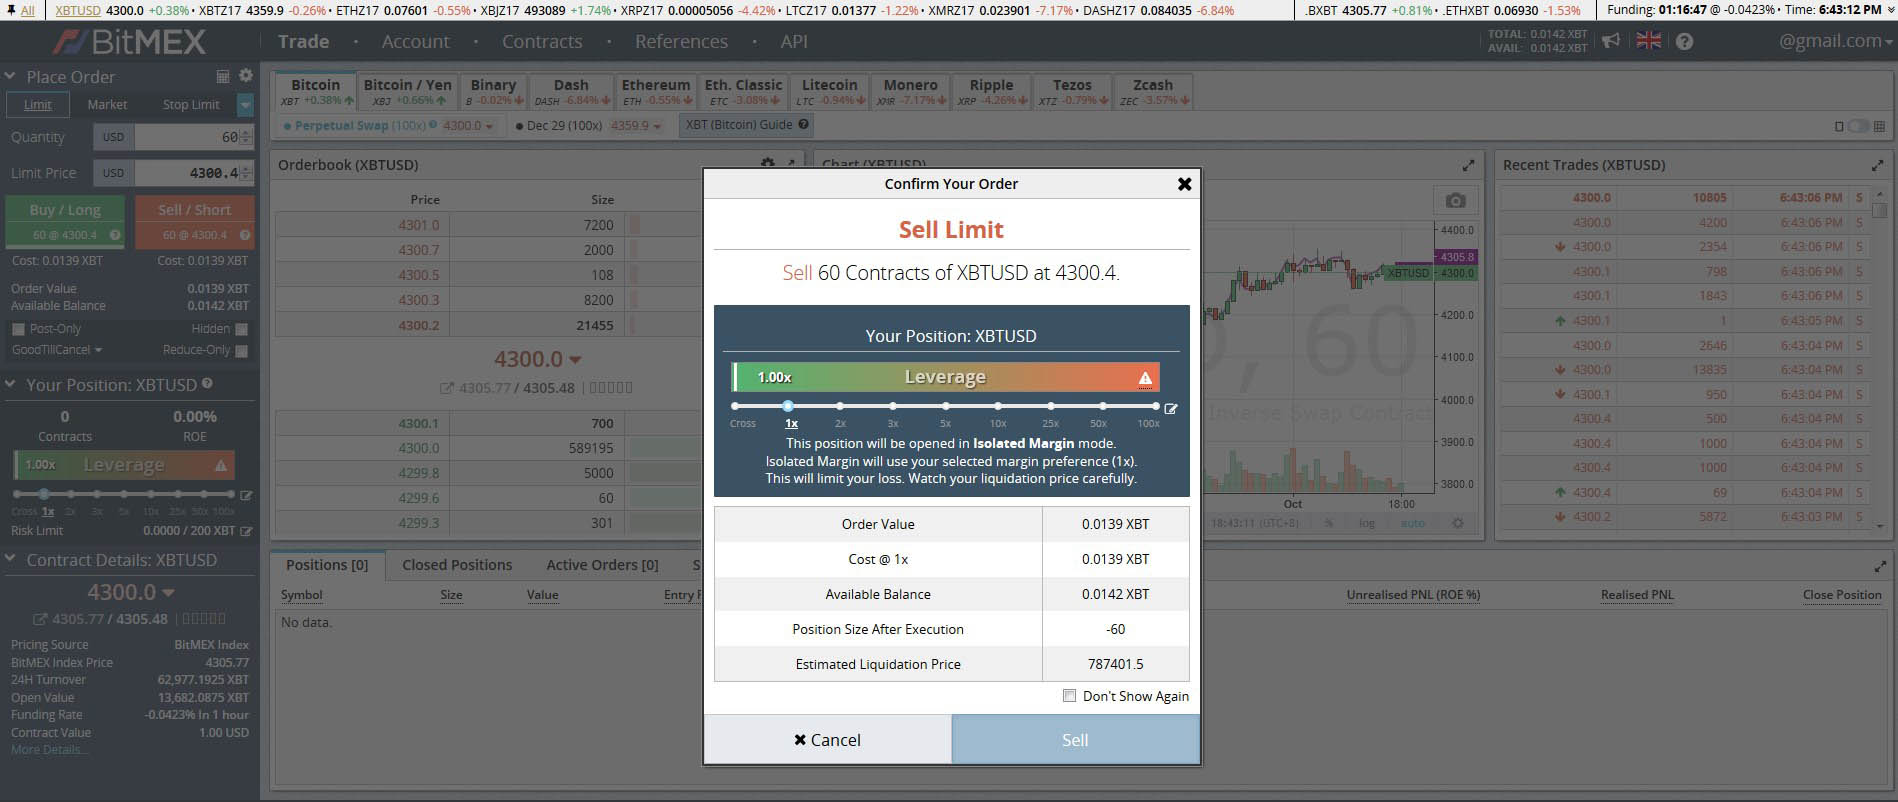
Task: Switch to grid layout icon
Action: pyautogui.click(x=1879, y=126)
